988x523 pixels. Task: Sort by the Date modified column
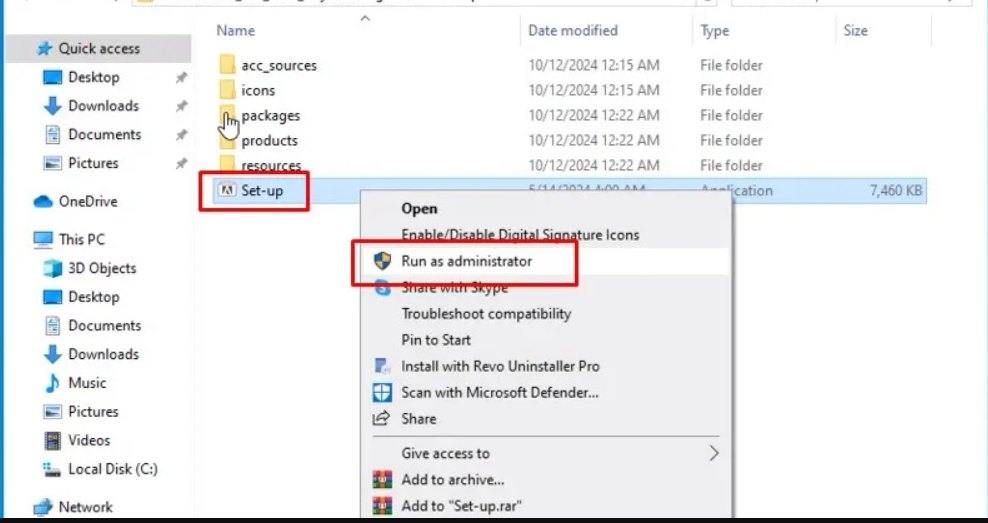[573, 31]
